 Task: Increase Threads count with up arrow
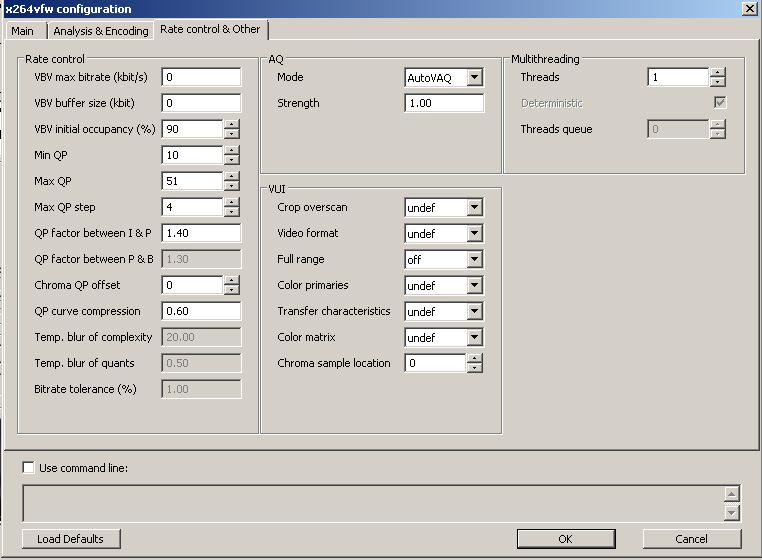[x=718, y=72]
